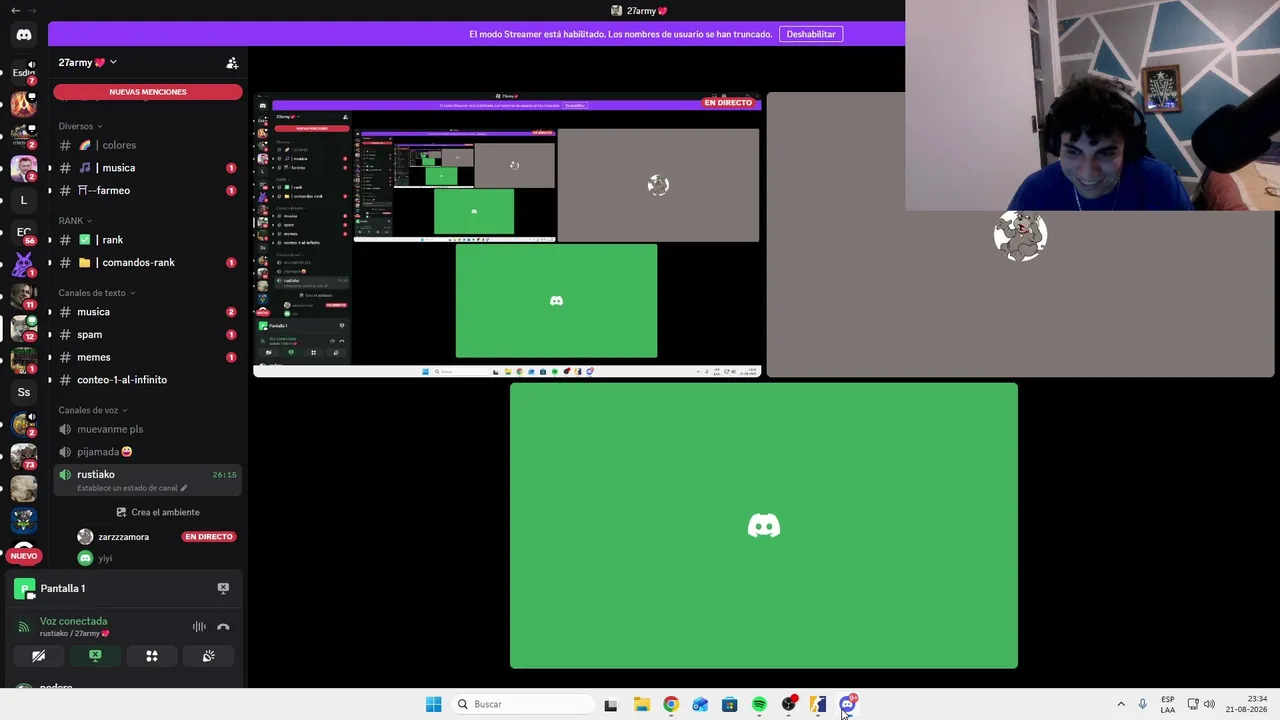The image size is (1280, 720).
Task: Toggle microphone icon in system tray
Action: point(1142,704)
